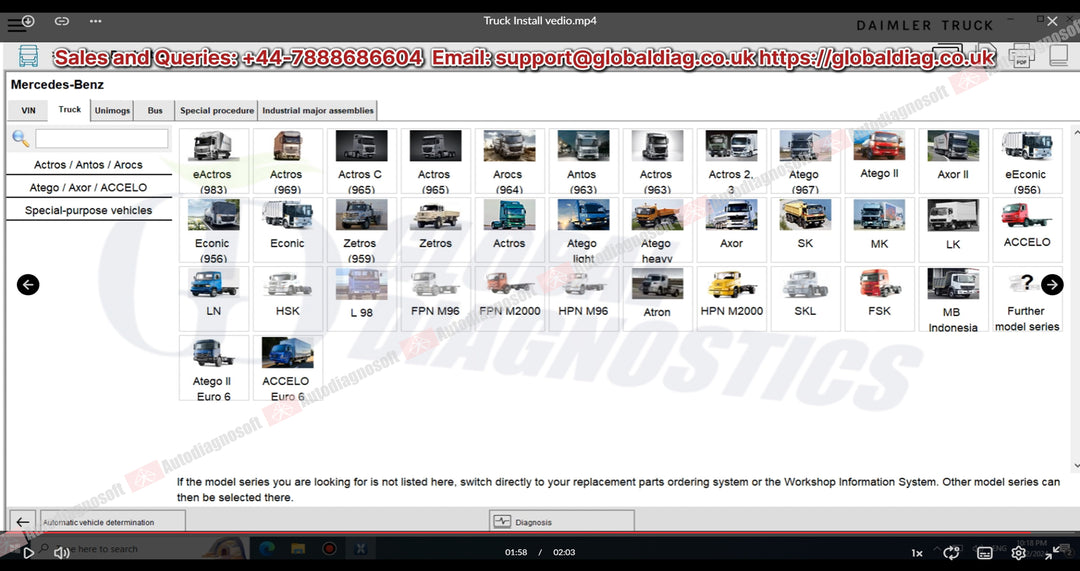The width and height of the screenshot is (1080, 571).
Task: Choose the L 98 tile
Action: [x=361, y=298]
